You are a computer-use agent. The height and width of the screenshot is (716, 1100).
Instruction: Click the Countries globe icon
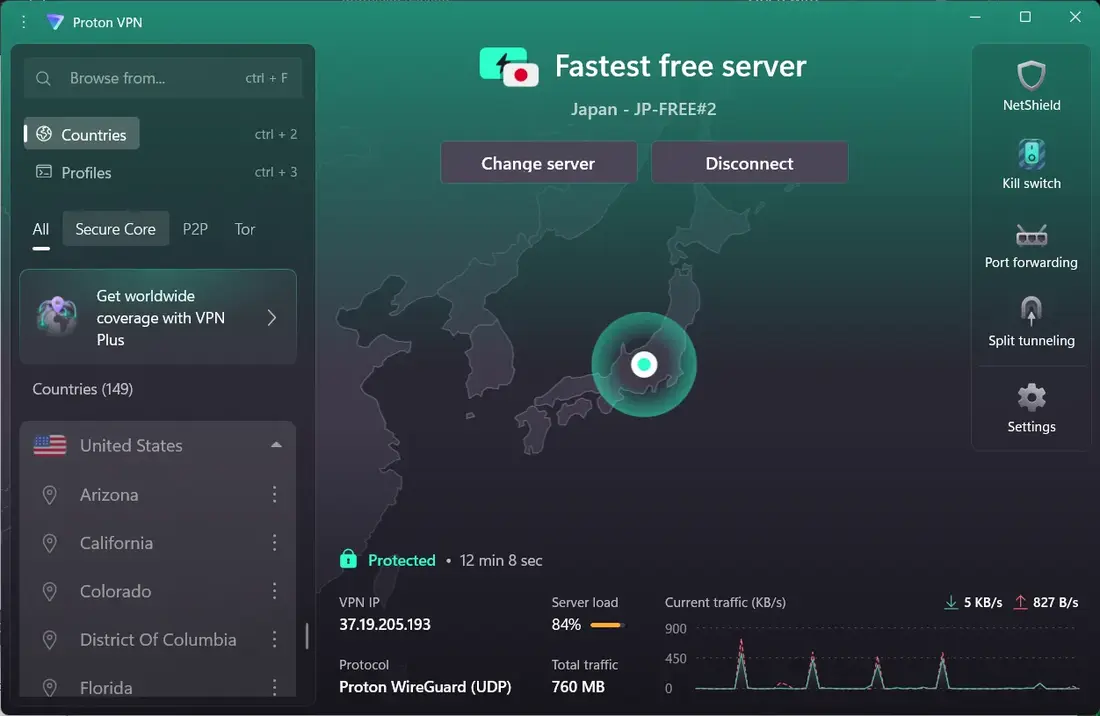[x=44, y=134]
